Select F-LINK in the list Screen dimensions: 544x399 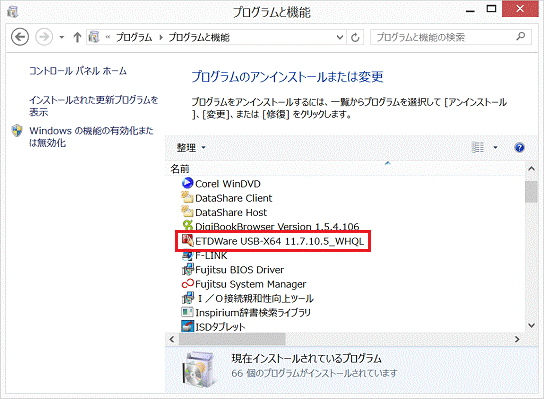pos(211,256)
